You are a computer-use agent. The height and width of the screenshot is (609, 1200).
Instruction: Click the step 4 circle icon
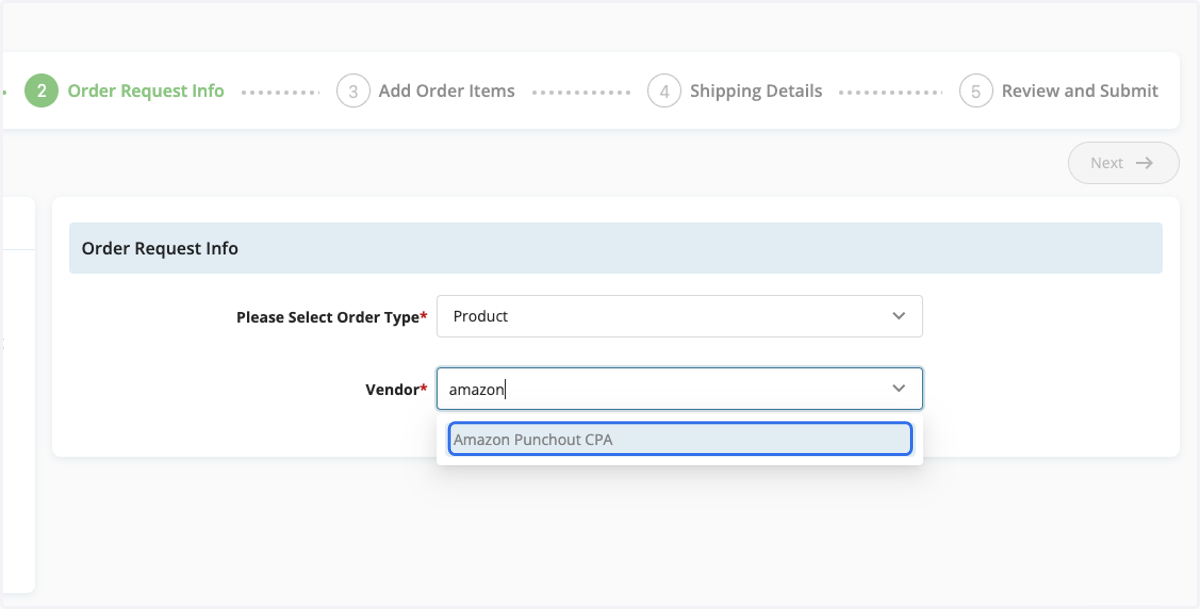(x=664, y=91)
